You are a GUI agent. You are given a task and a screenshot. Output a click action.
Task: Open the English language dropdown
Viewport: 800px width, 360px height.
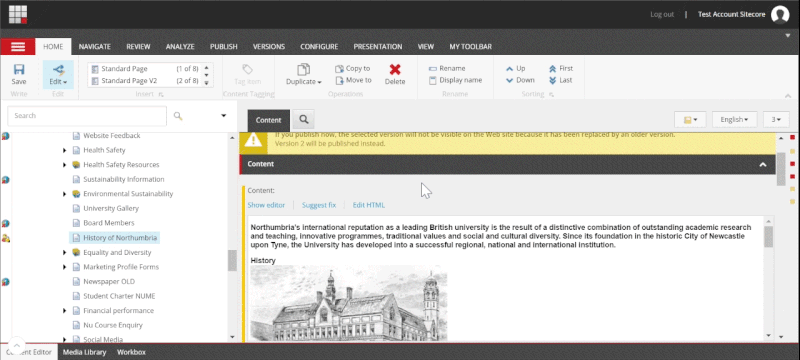coord(734,119)
